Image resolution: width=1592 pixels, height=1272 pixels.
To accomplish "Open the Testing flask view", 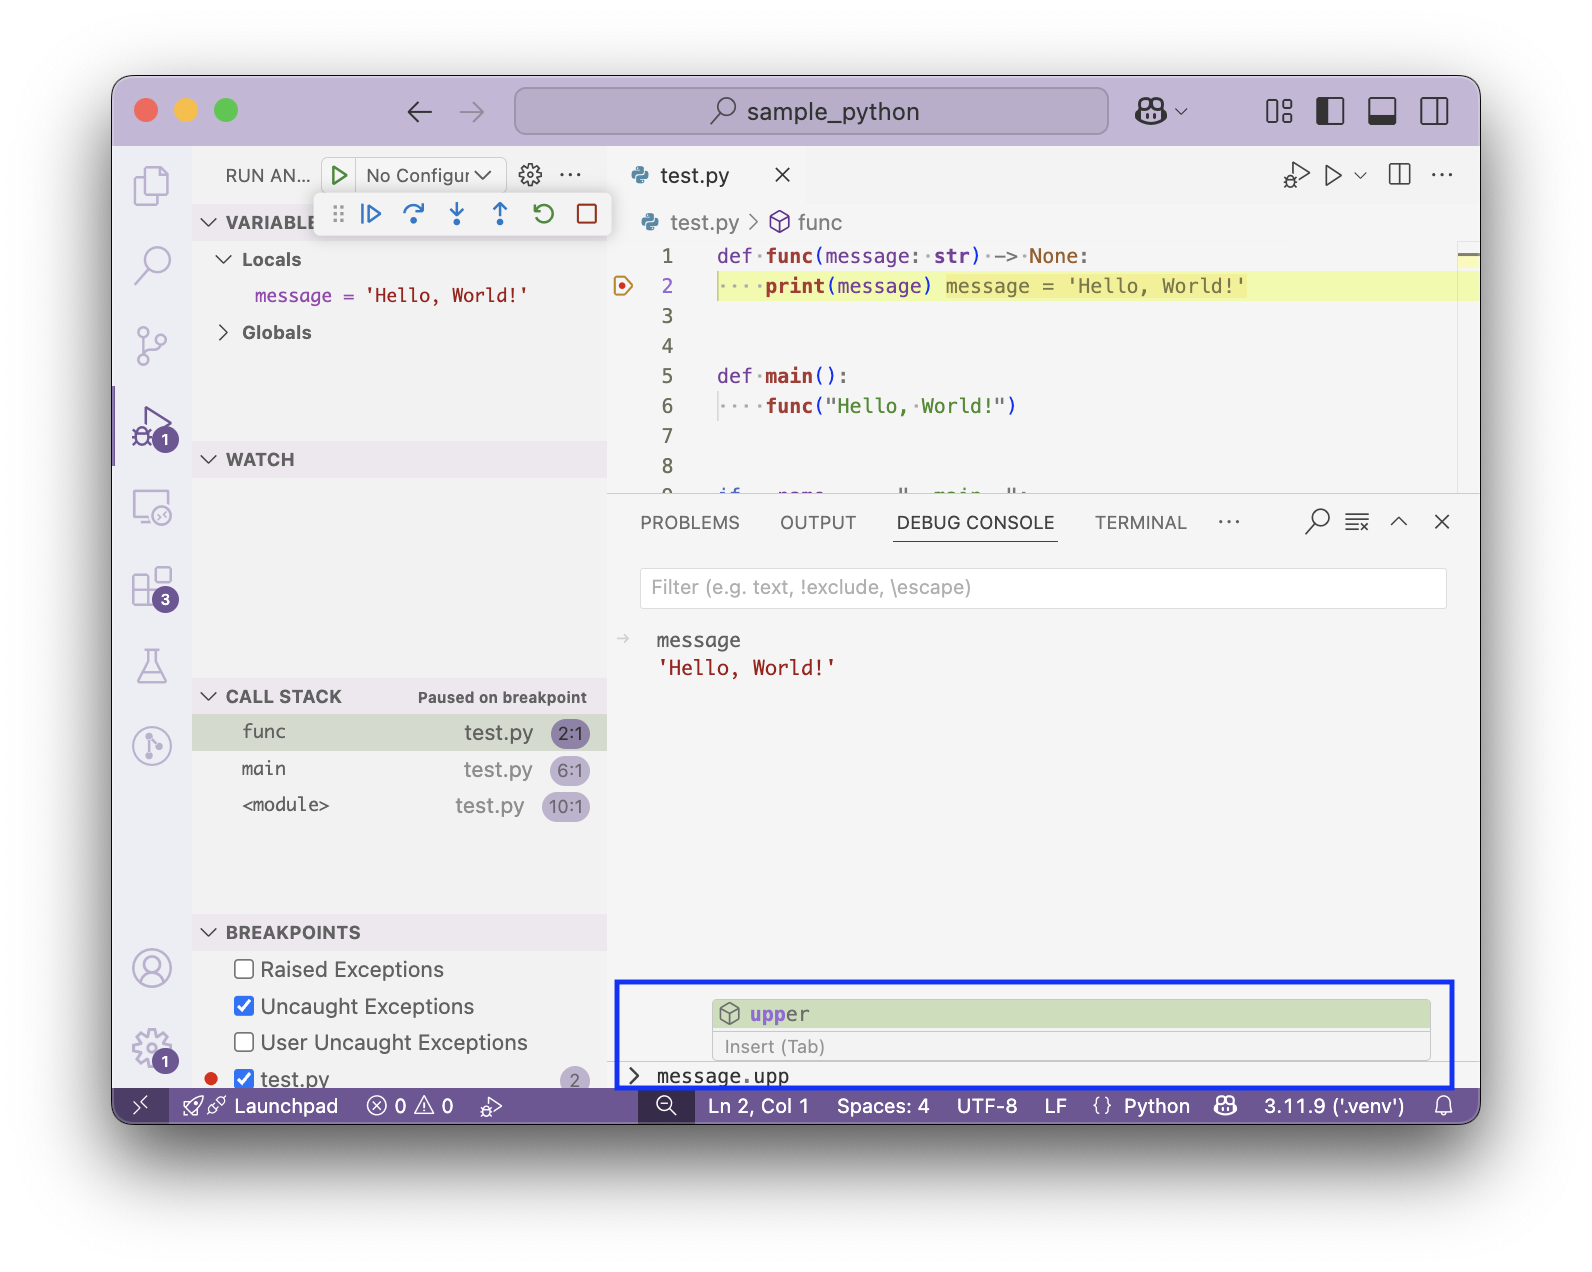I will click(x=152, y=666).
